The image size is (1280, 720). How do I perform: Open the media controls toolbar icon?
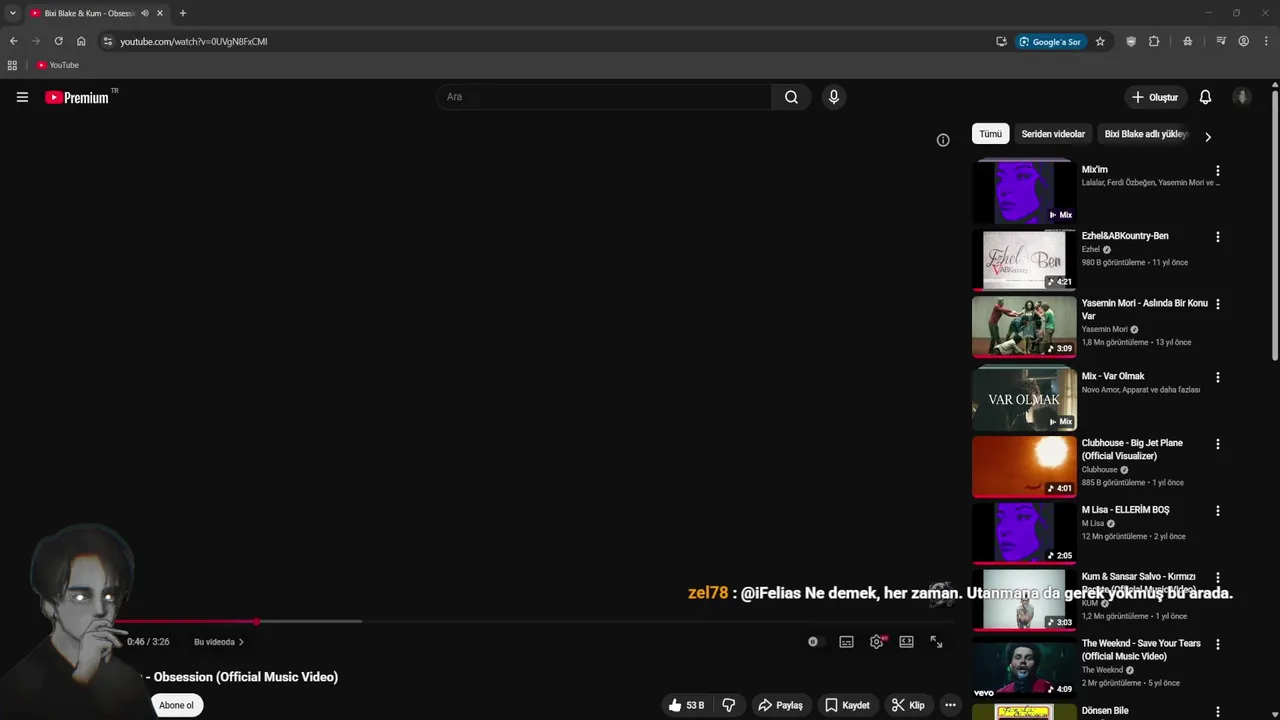coord(1221,41)
